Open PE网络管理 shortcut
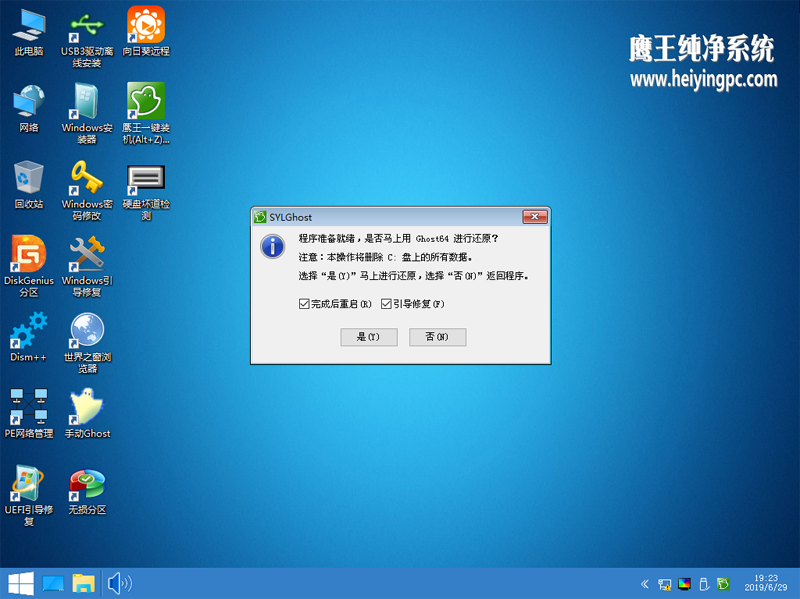The height and width of the screenshot is (599, 800). tap(29, 413)
